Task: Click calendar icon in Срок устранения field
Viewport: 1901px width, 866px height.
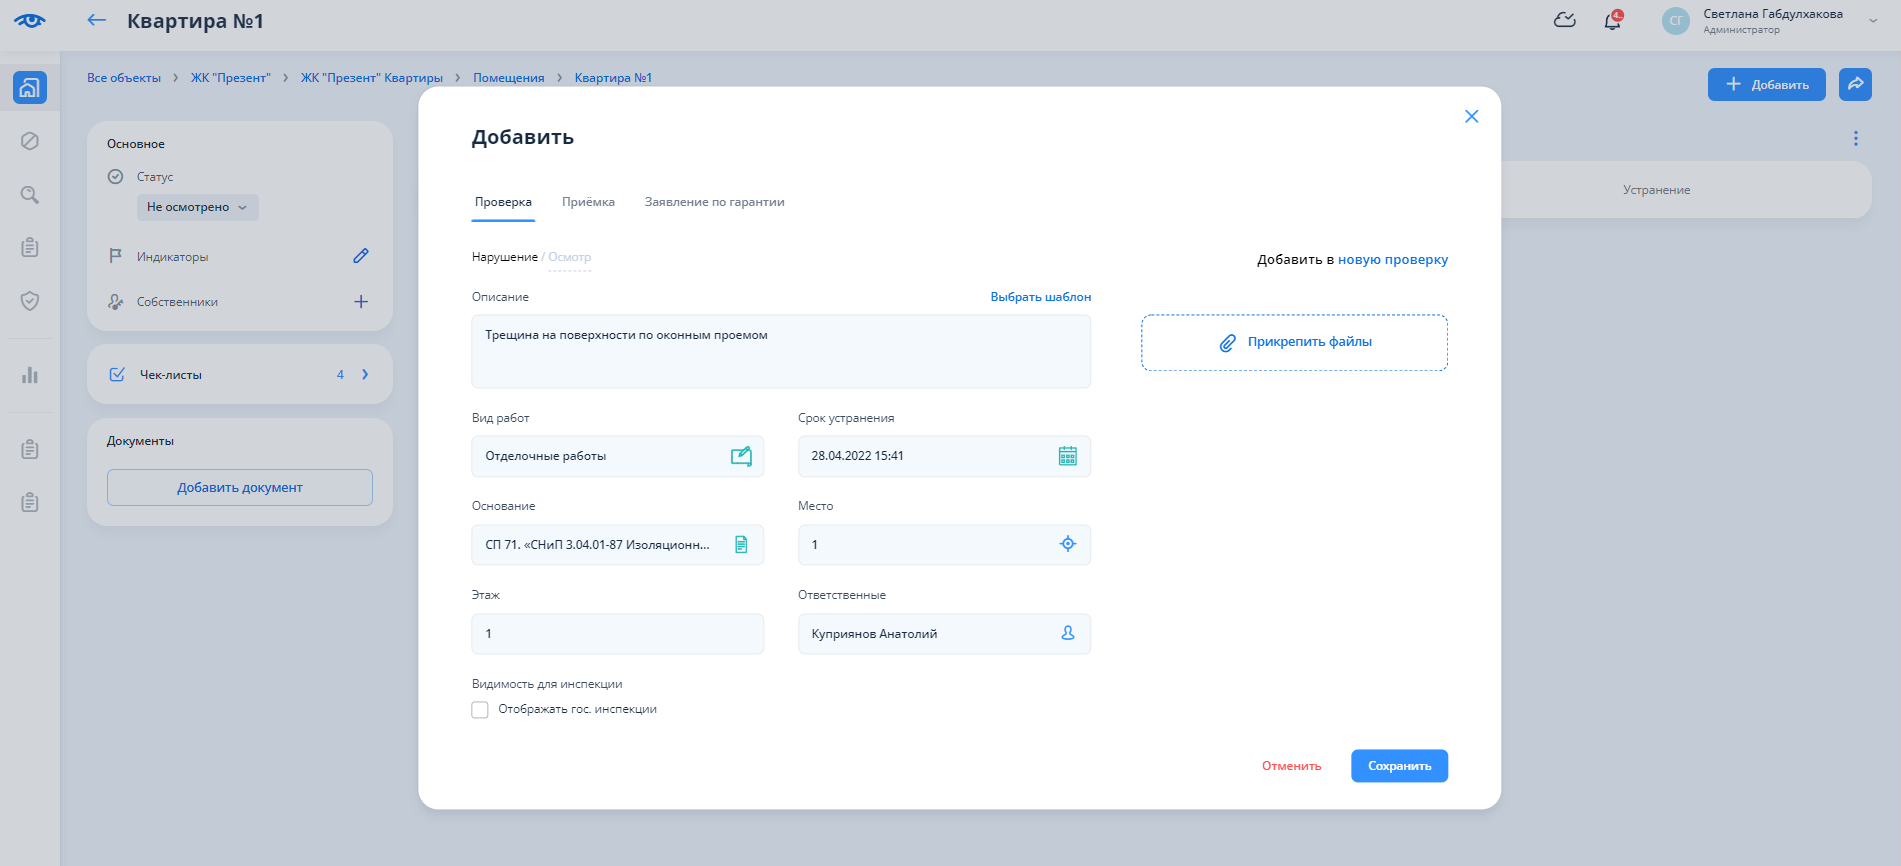Action: coord(1067,456)
